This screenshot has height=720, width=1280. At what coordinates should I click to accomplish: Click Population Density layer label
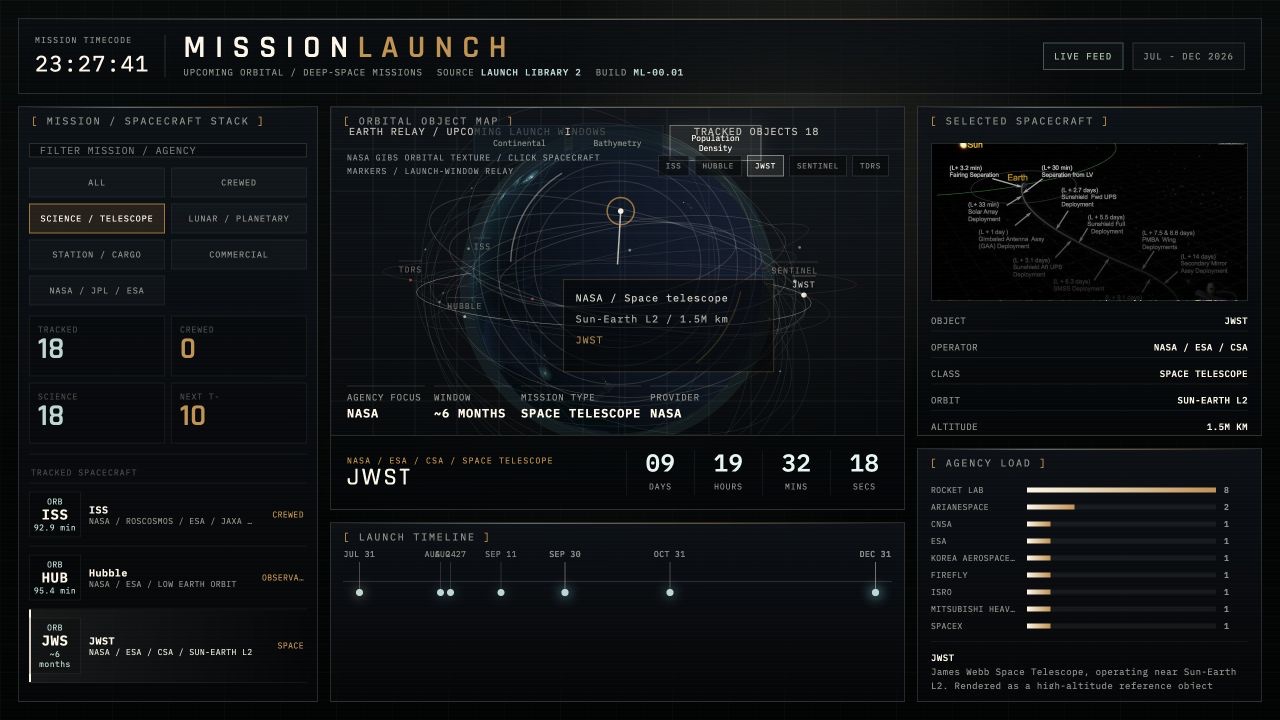click(x=715, y=143)
